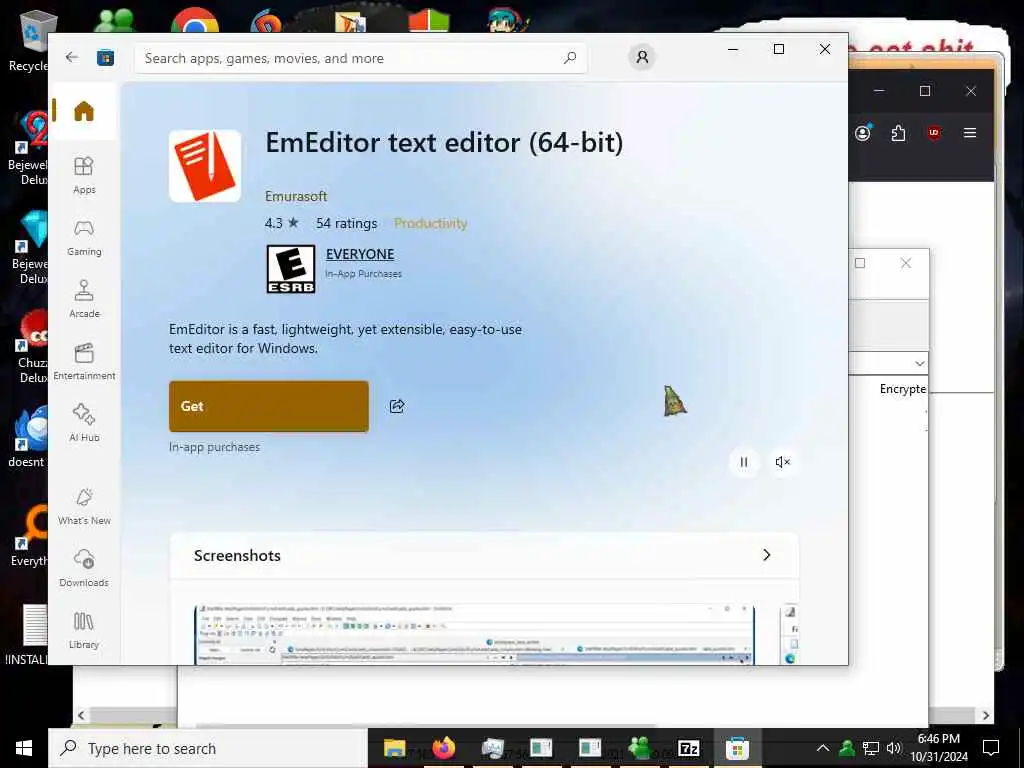Click the back arrow in Microsoft Store
Screen dimensions: 1024x768
tap(72, 57)
